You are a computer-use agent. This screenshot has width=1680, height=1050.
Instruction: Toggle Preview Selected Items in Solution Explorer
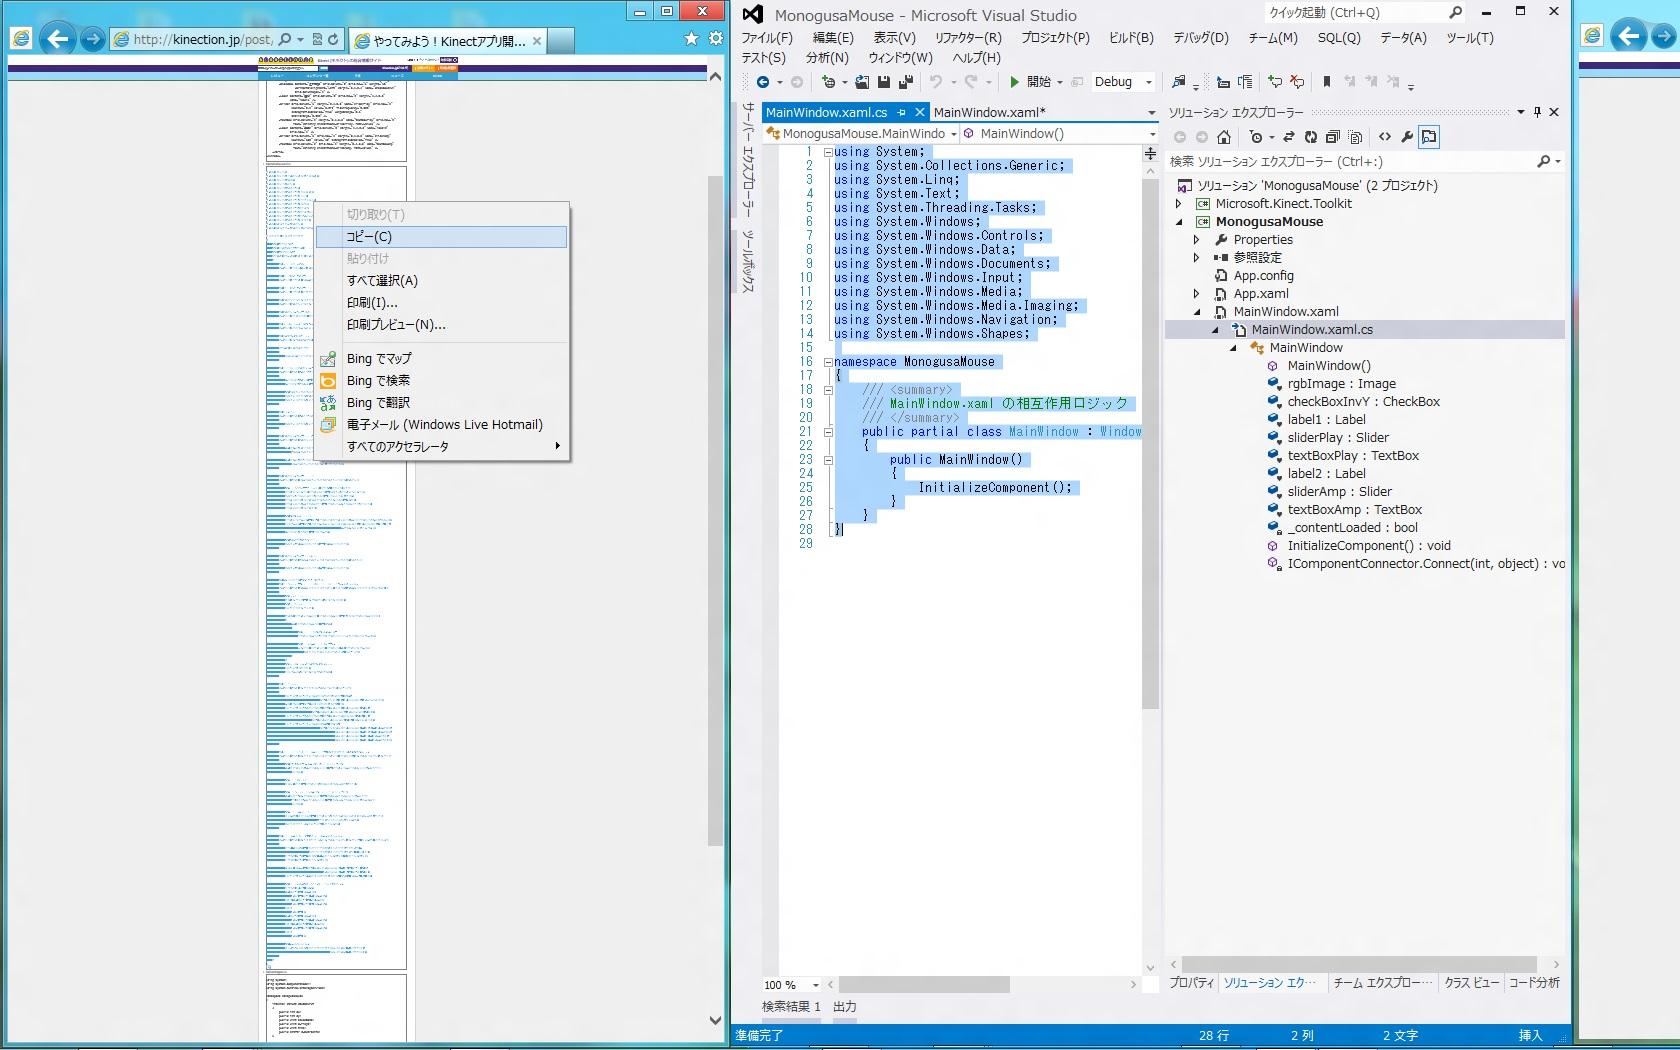(1429, 137)
